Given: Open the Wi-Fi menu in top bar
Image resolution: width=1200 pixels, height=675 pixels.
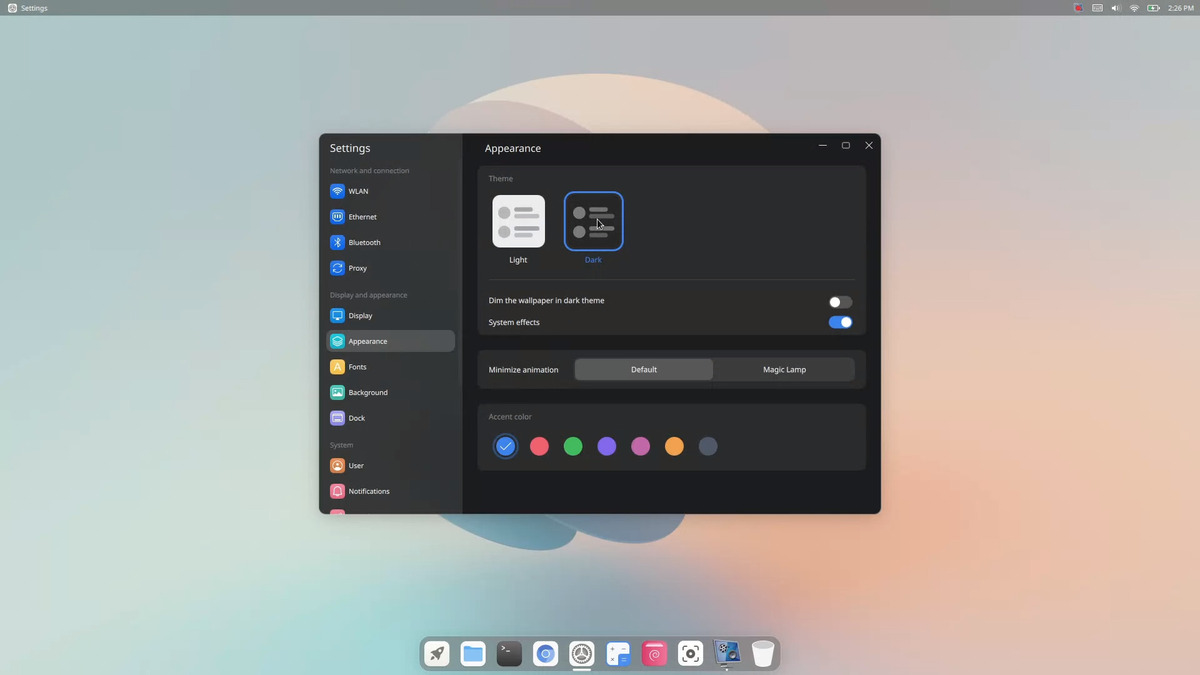Looking at the screenshot, I should pyautogui.click(x=1134, y=8).
